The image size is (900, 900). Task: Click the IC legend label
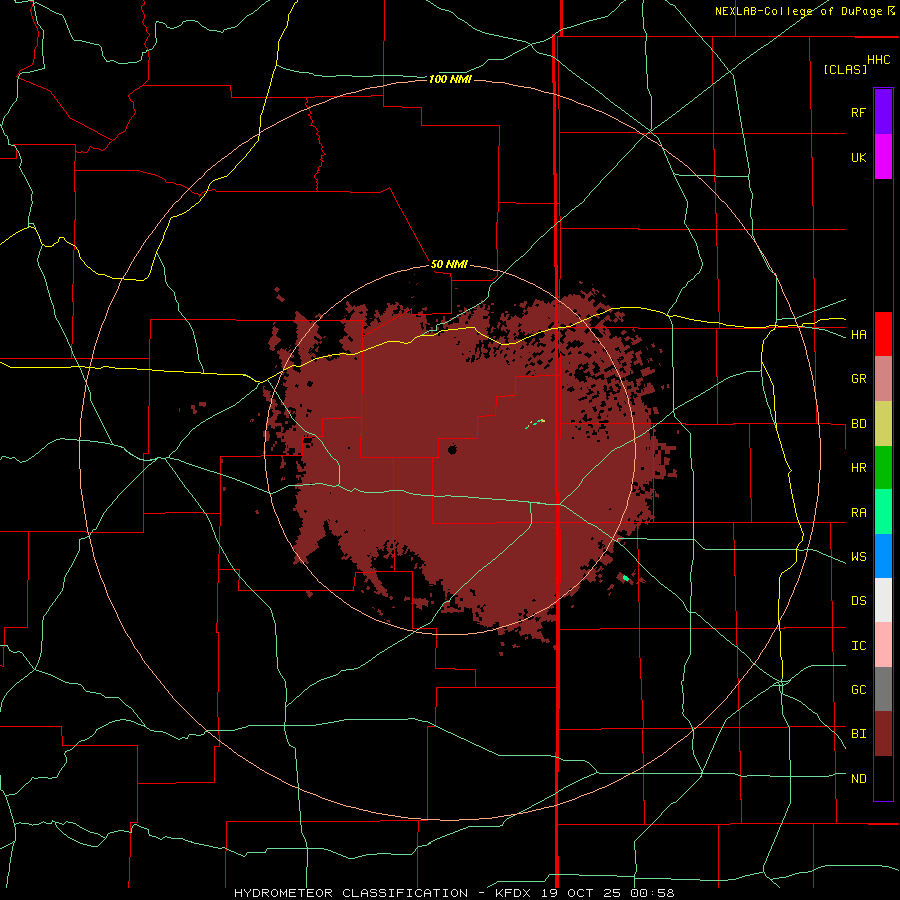point(858,646)
